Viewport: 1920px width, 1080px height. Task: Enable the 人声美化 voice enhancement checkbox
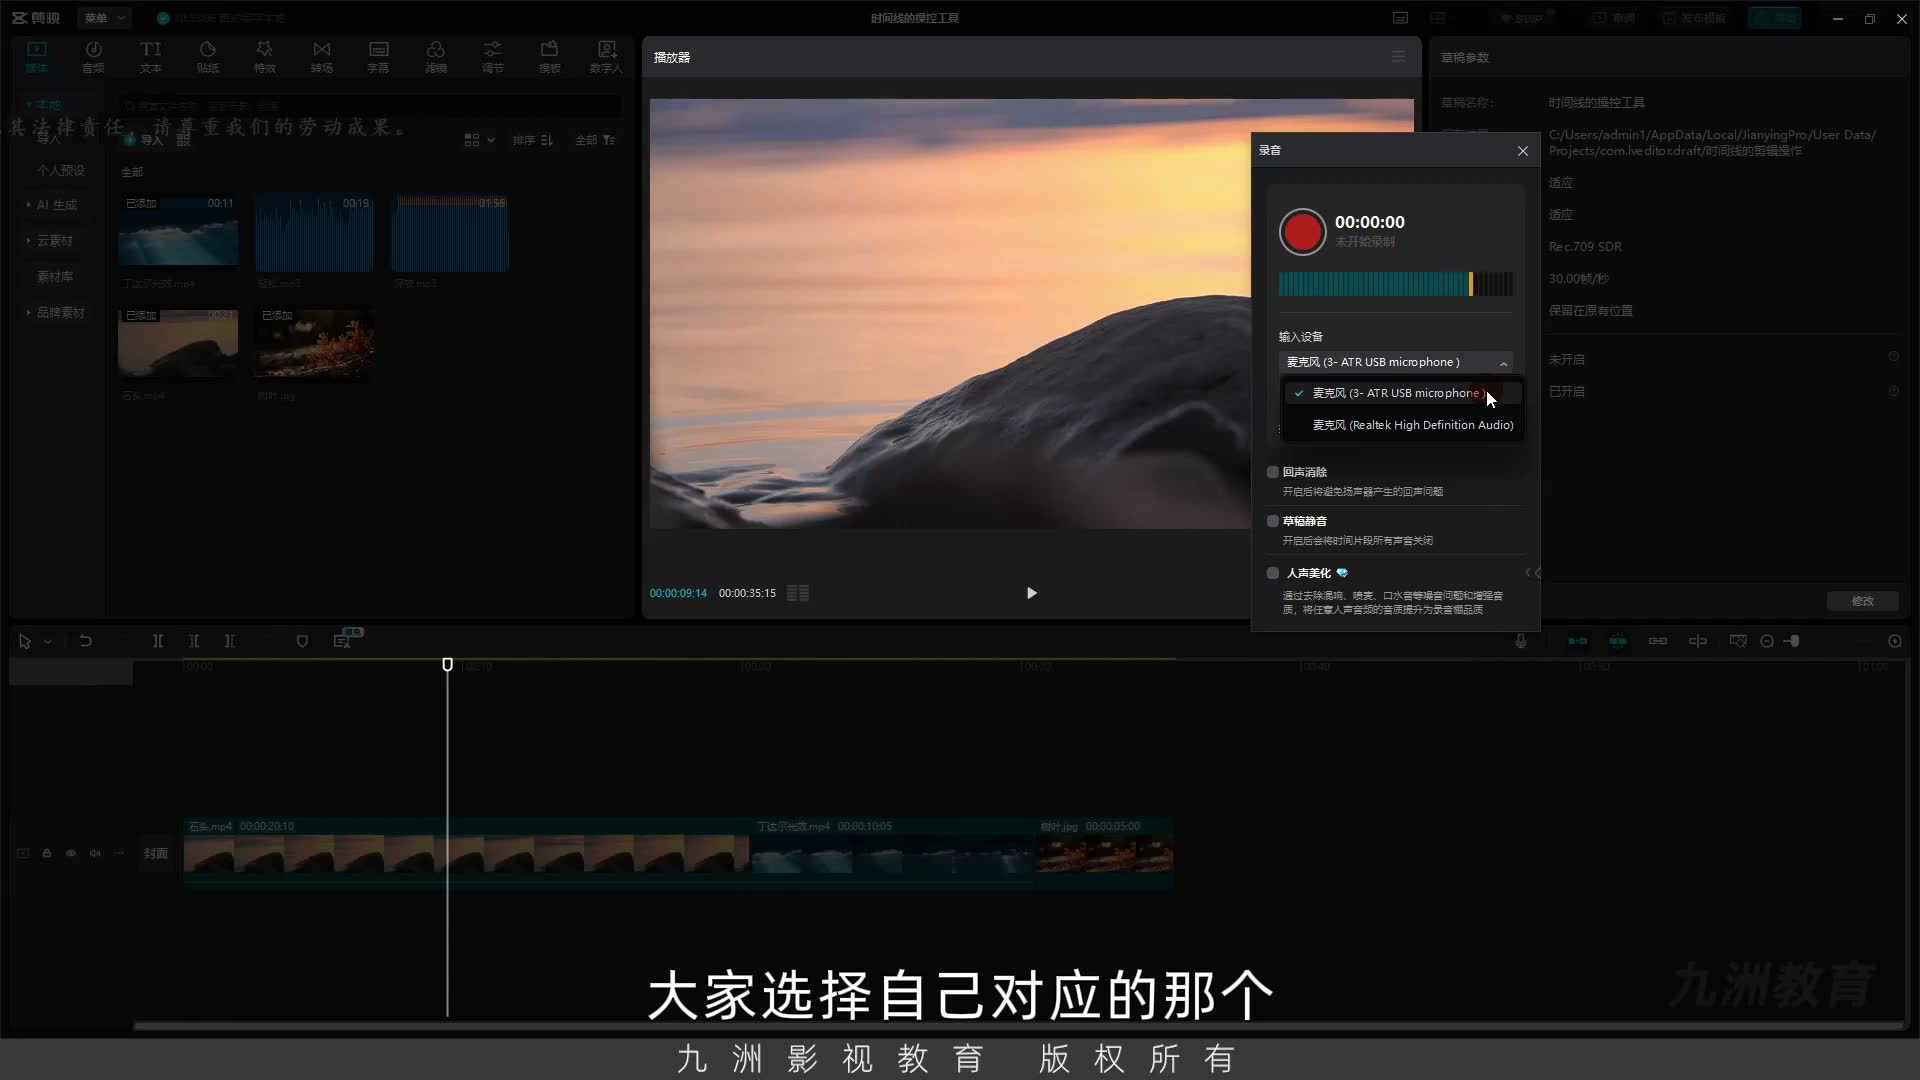[x=1272, y=573]
